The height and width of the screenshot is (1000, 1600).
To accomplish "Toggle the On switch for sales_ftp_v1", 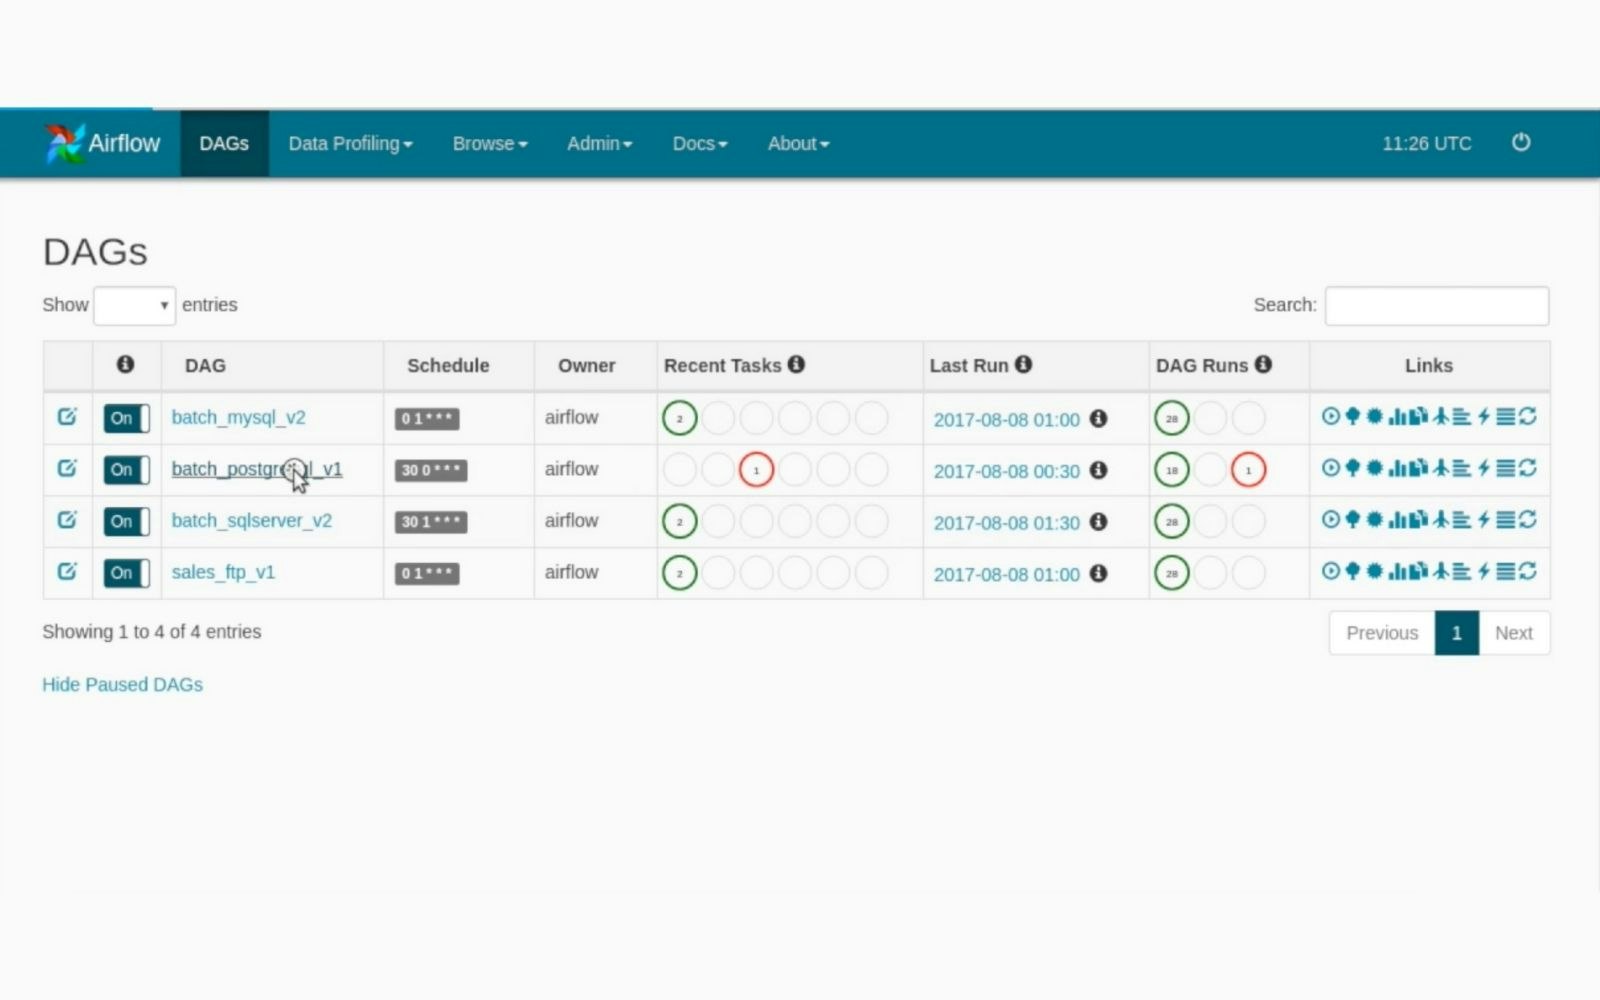I will 127,573.
